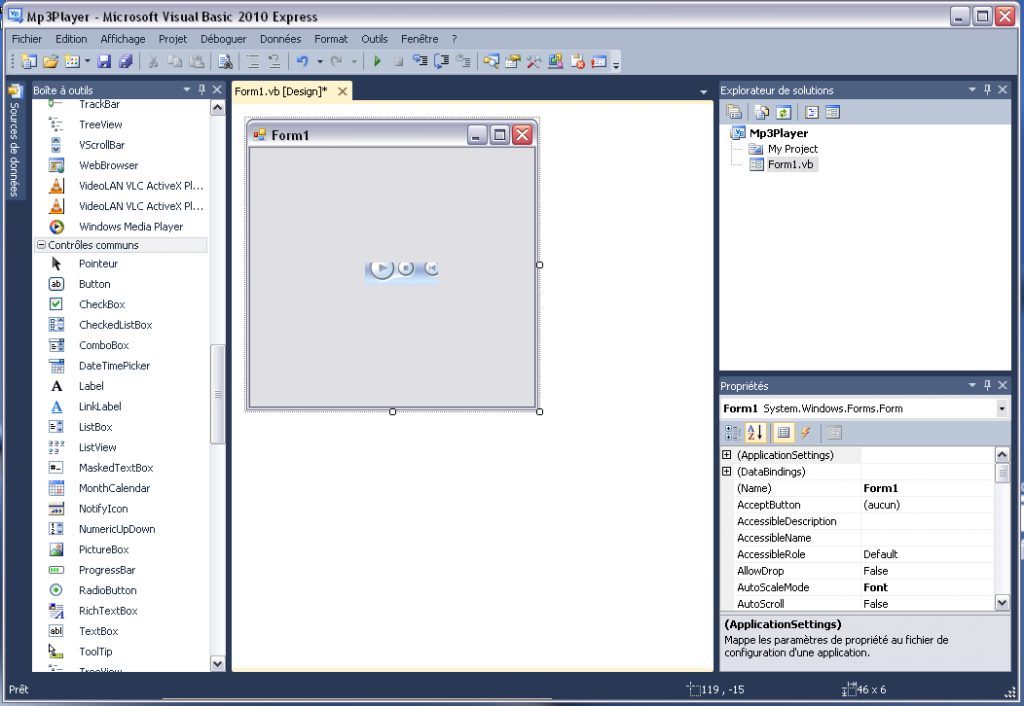Viewport: 1024px width, 706px height.
Task: Open the Fichier menu
Action: click(27, 39)
